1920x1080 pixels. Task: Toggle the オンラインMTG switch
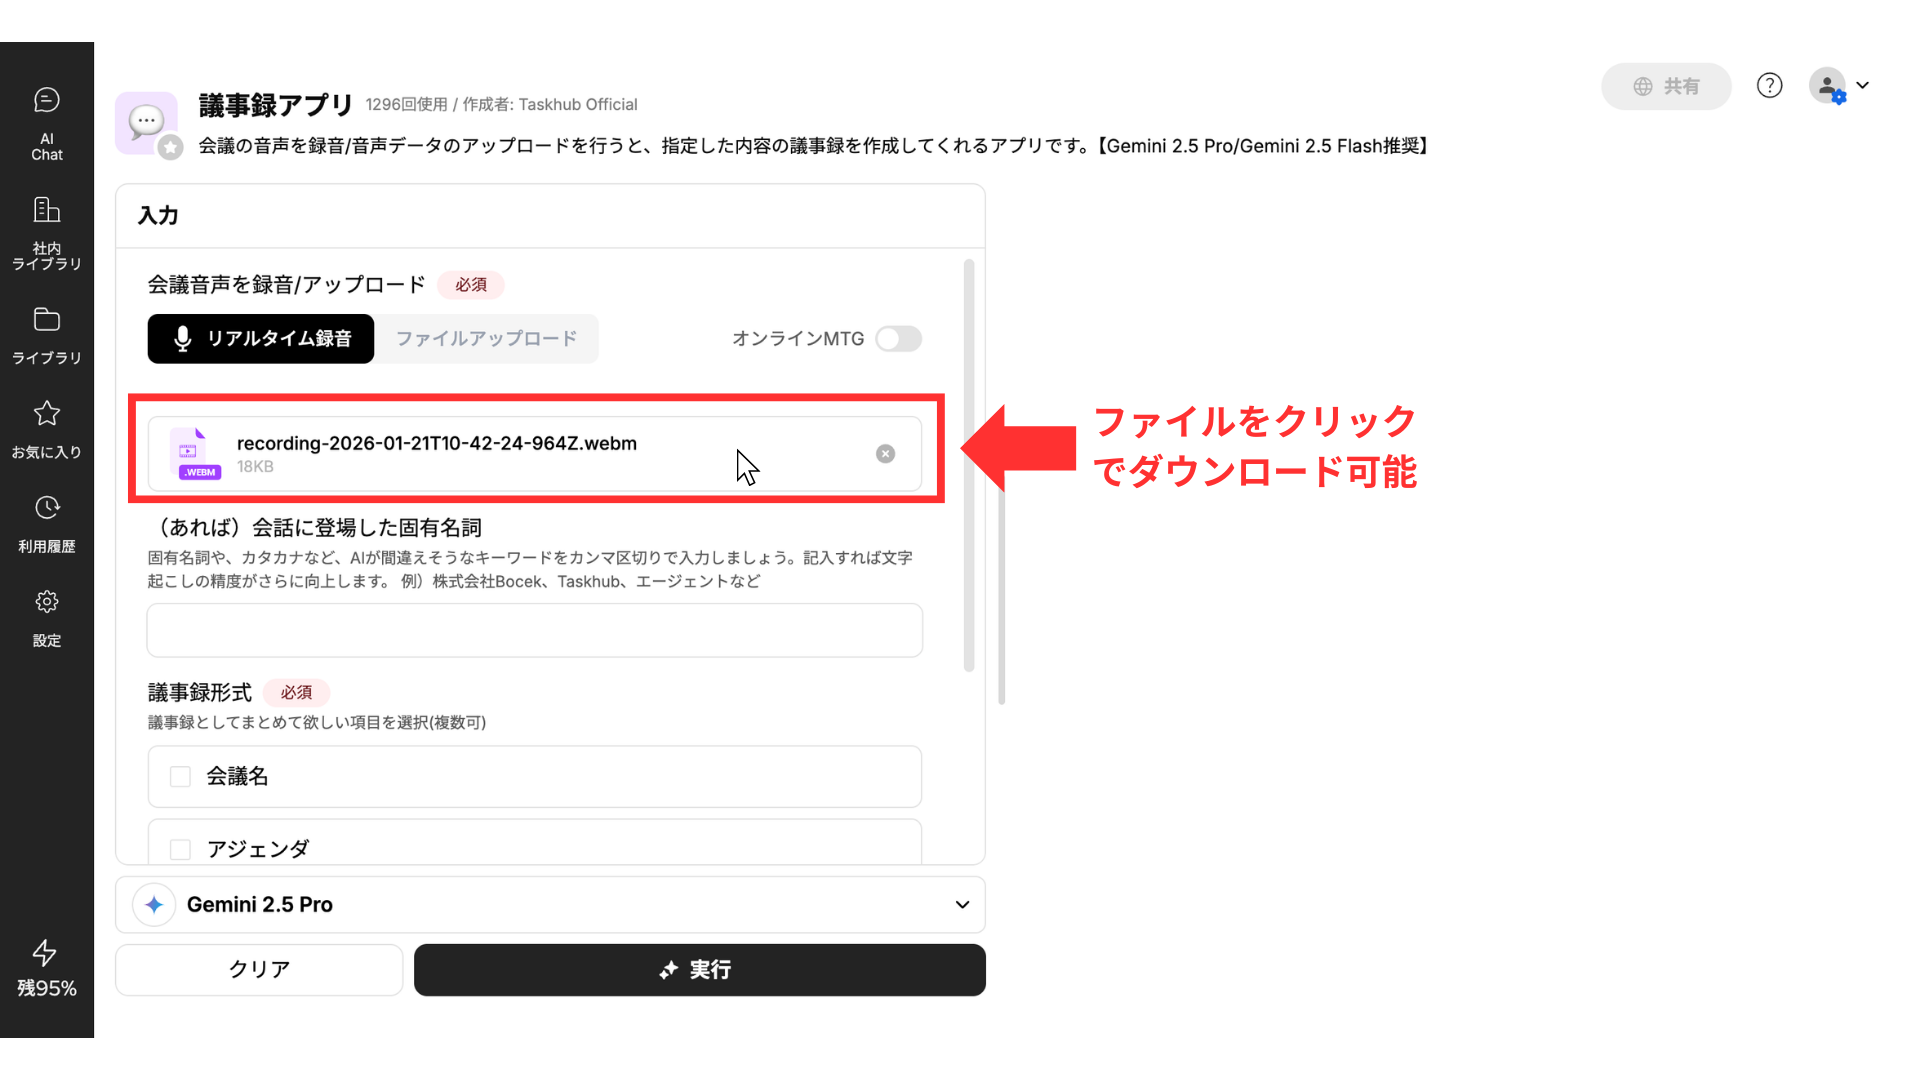pyautogui.click(x=898, y=339)
